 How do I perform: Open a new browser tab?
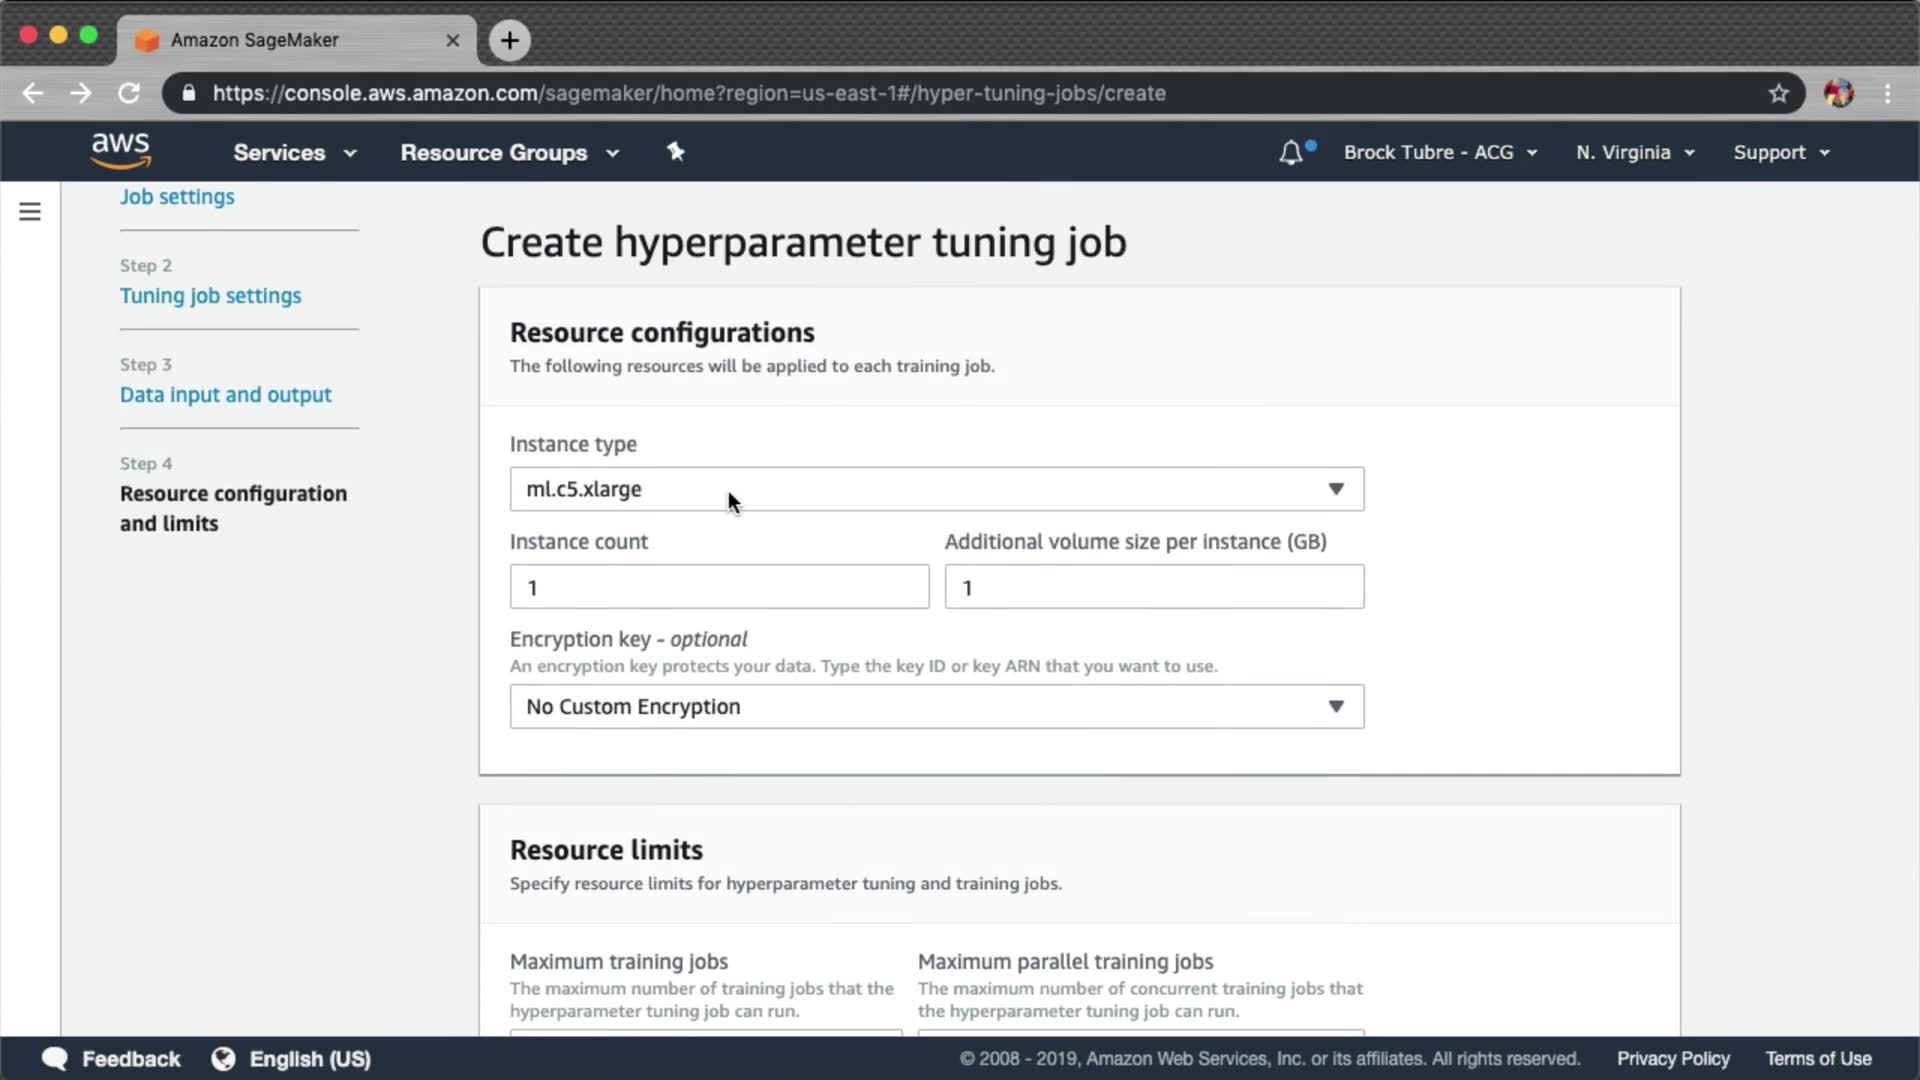coord(510,40)
